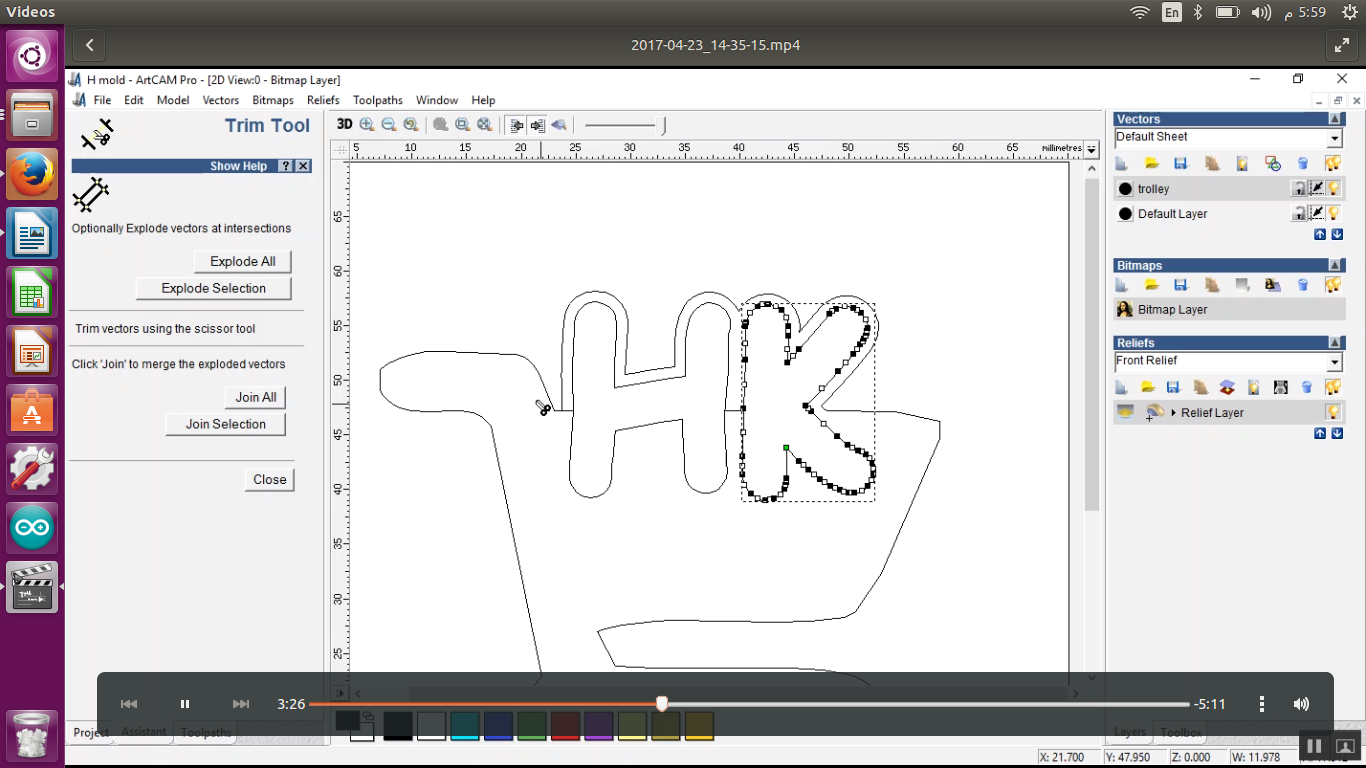Click the Join Selection button
1366x768 pixels.
pos(226,424)
